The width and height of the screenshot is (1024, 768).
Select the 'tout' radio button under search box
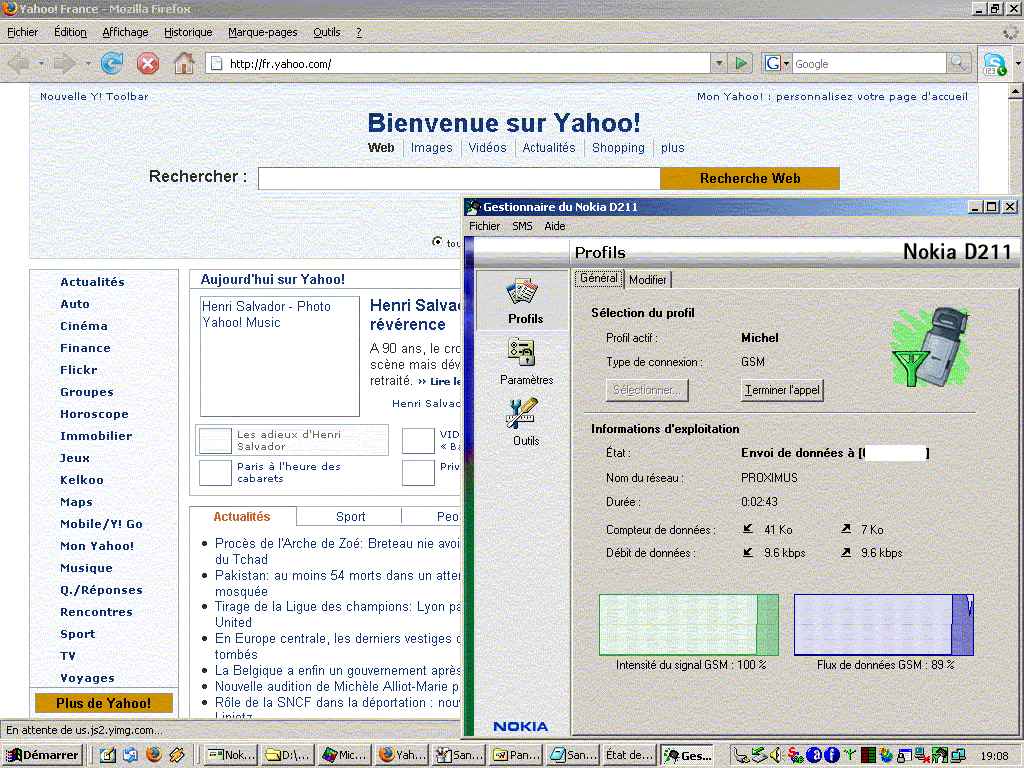pos(437,242)
